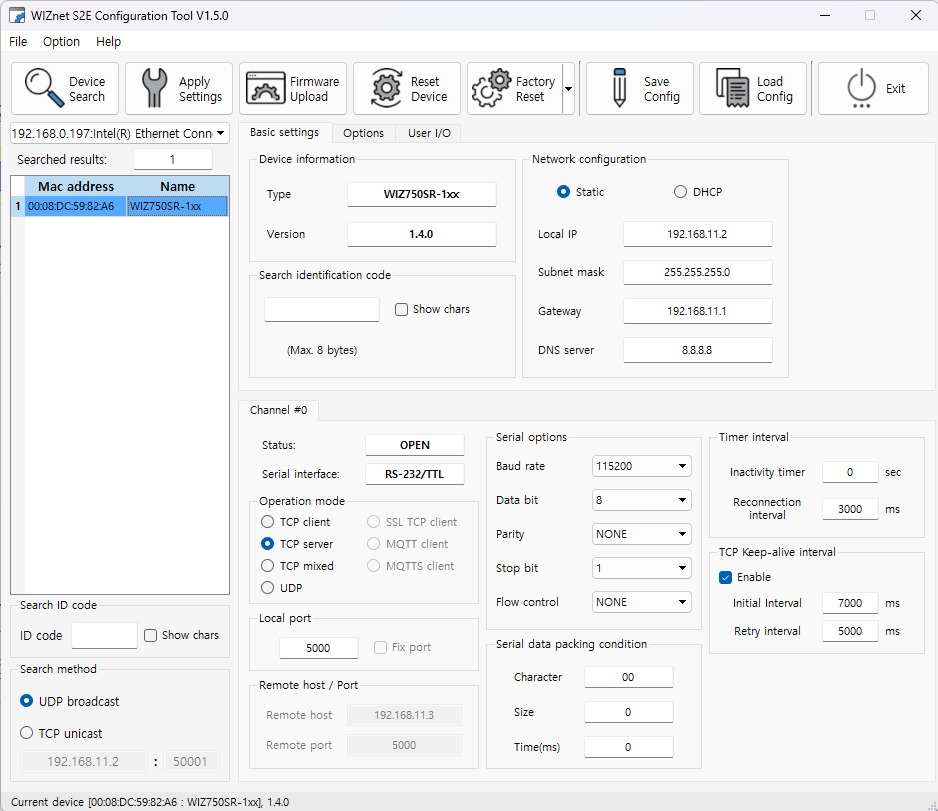Click Keep-alive Initial Interval field
This screenshot has width=938, height=811.
pyautogui.click(x=850, y=603)
